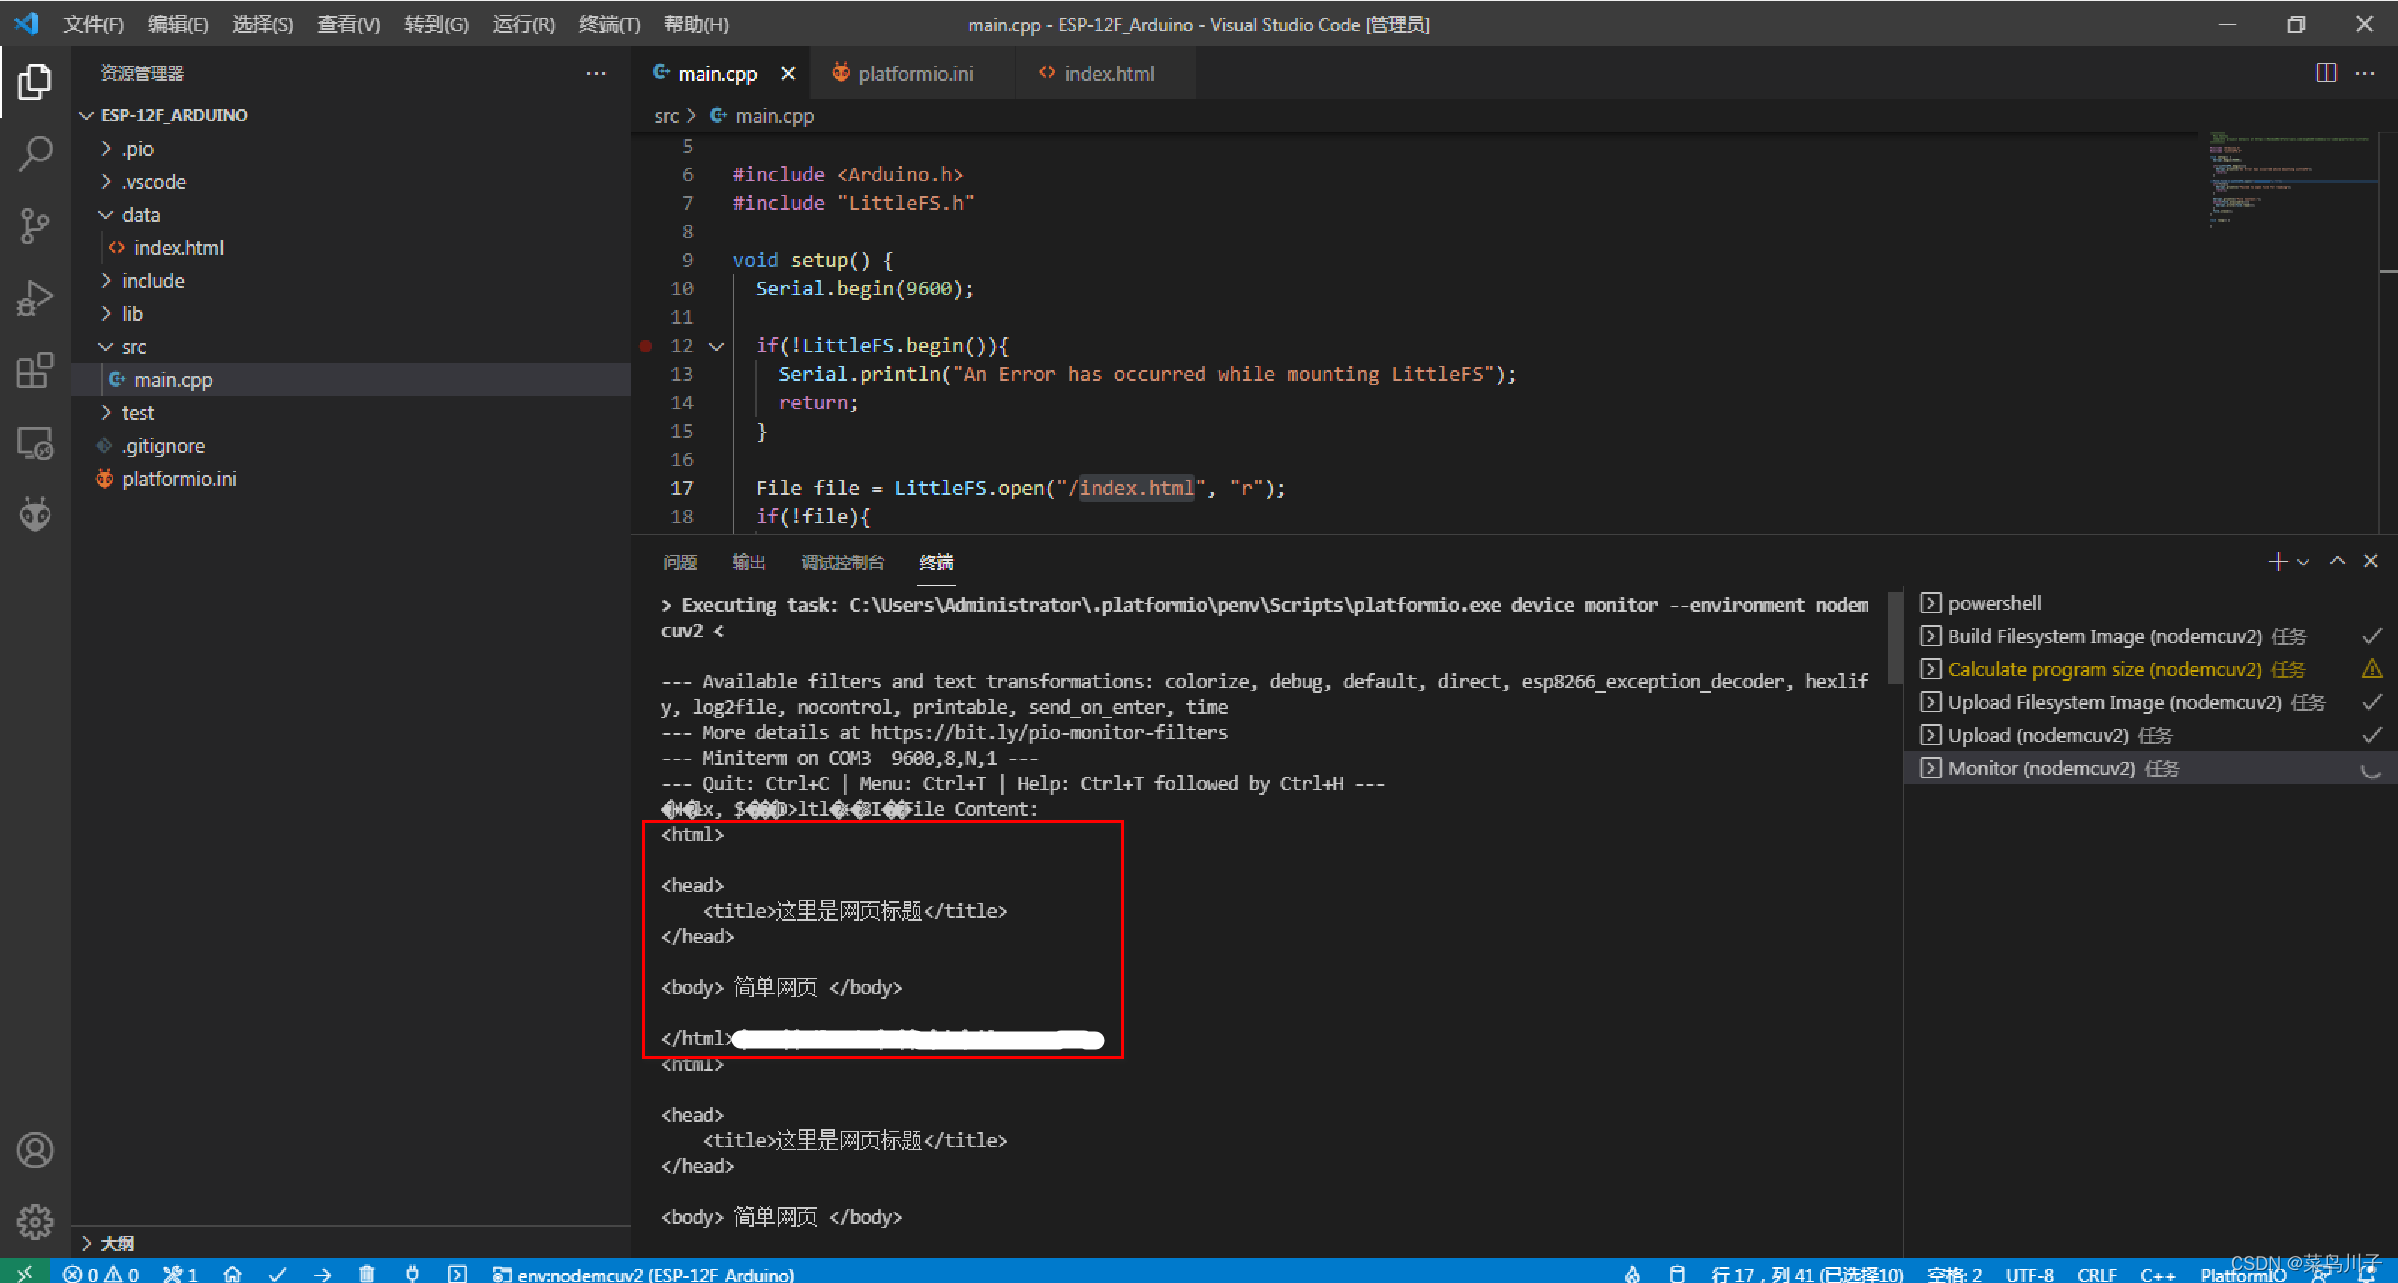Fold the code block at line 12
2398x1283 pixels.
pyautogui.click(x=716, y=346)
